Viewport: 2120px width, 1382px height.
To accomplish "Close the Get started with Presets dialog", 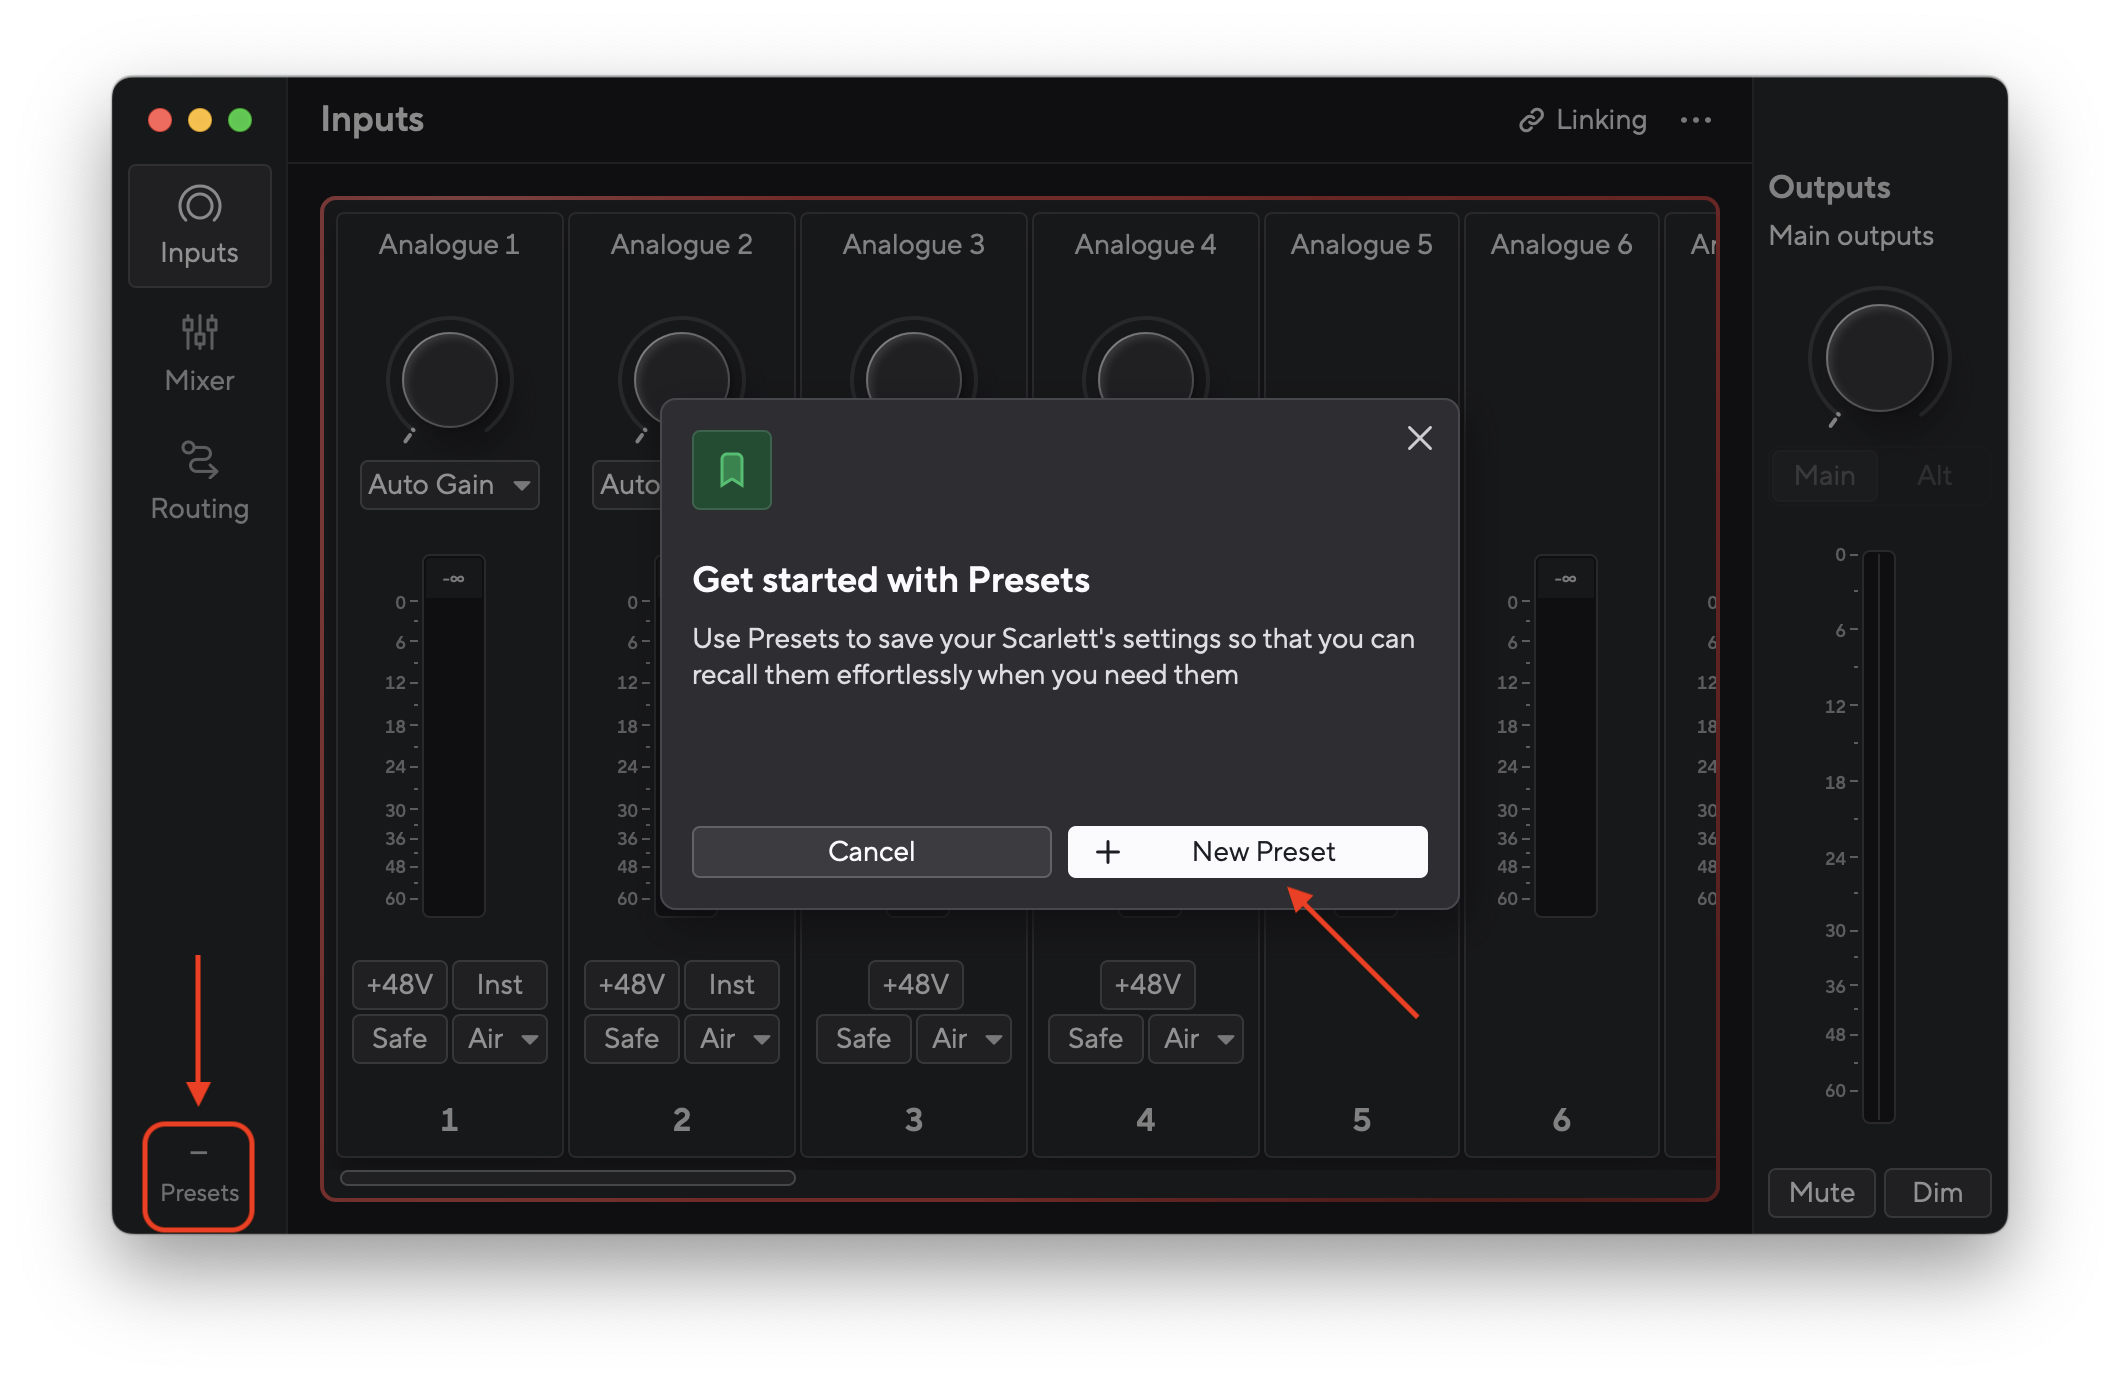I will click(x=1419, y=438).
